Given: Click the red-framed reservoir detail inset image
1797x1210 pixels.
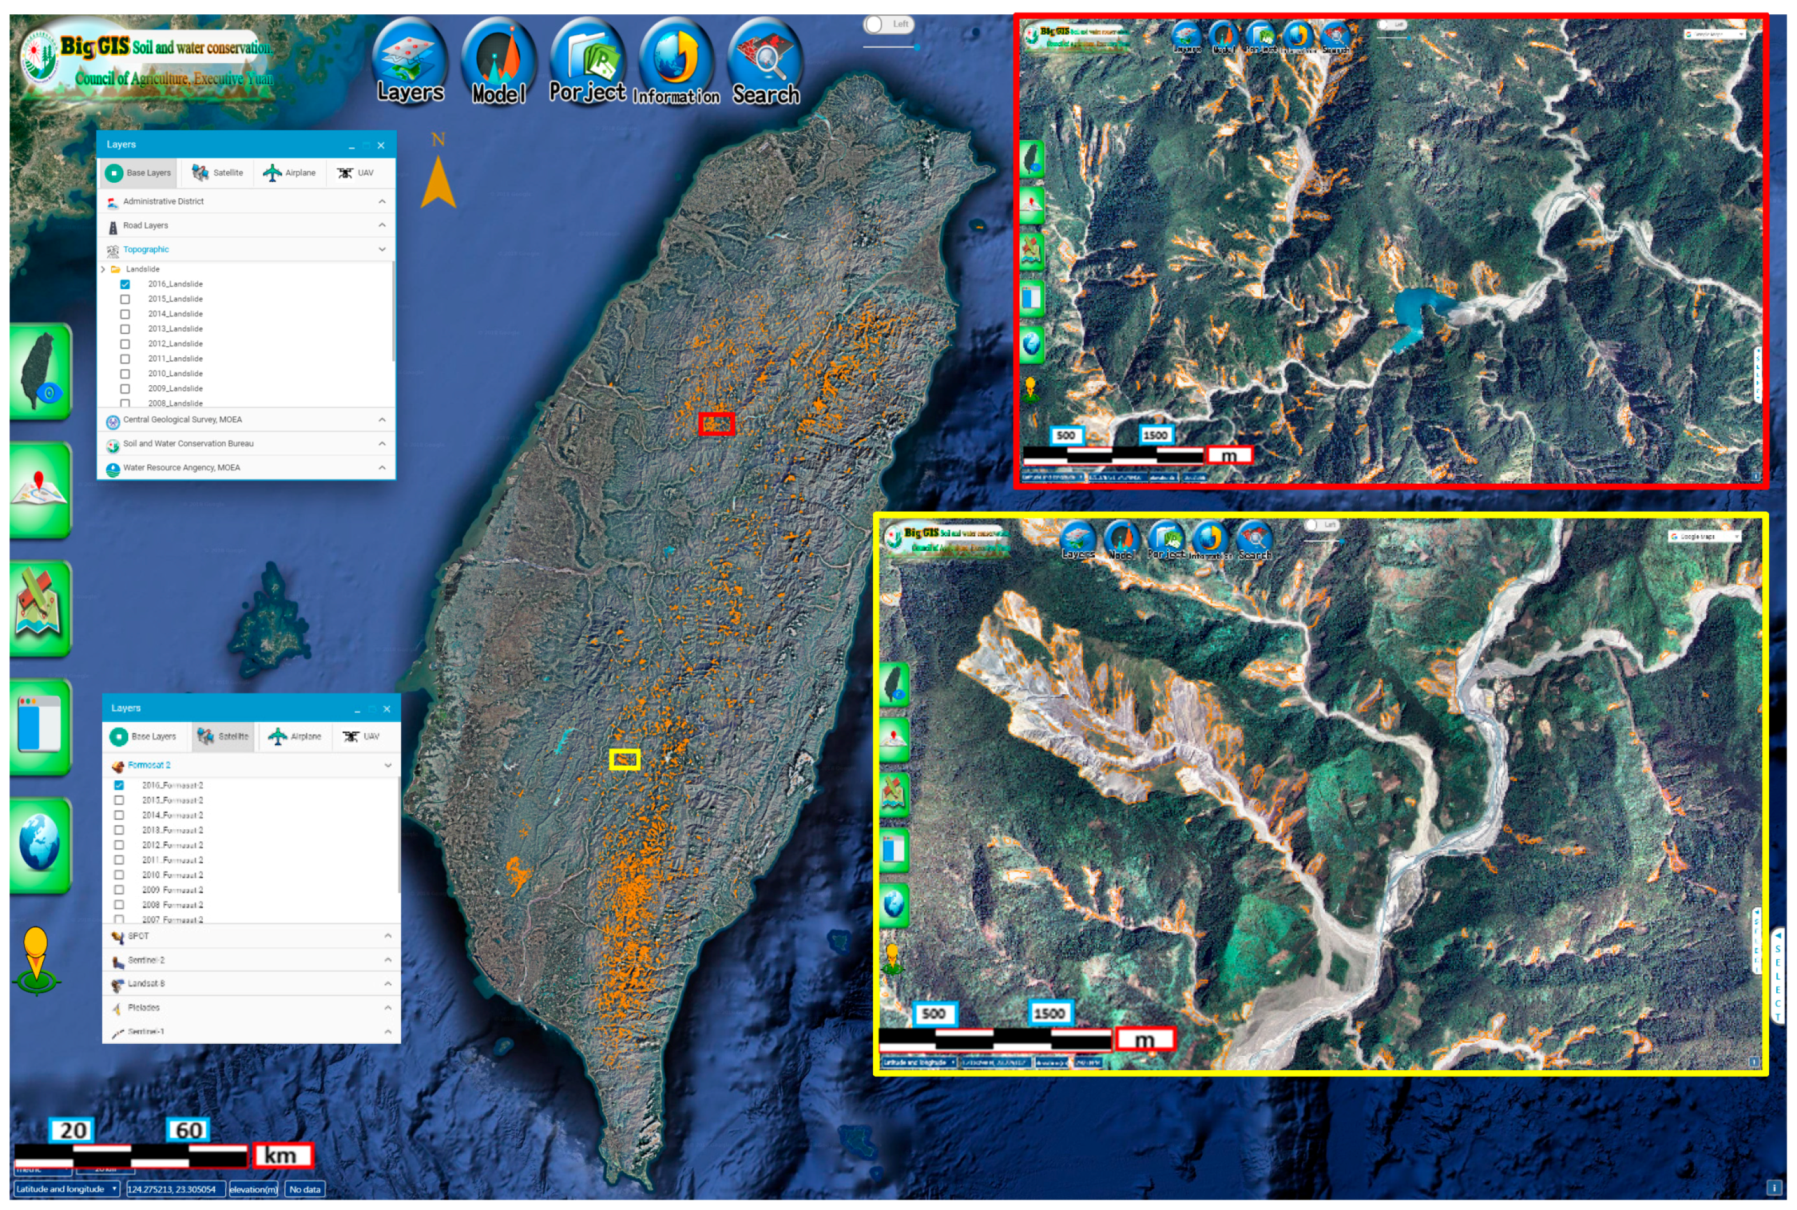Looking at the screenshot, I should [1391, 250].
